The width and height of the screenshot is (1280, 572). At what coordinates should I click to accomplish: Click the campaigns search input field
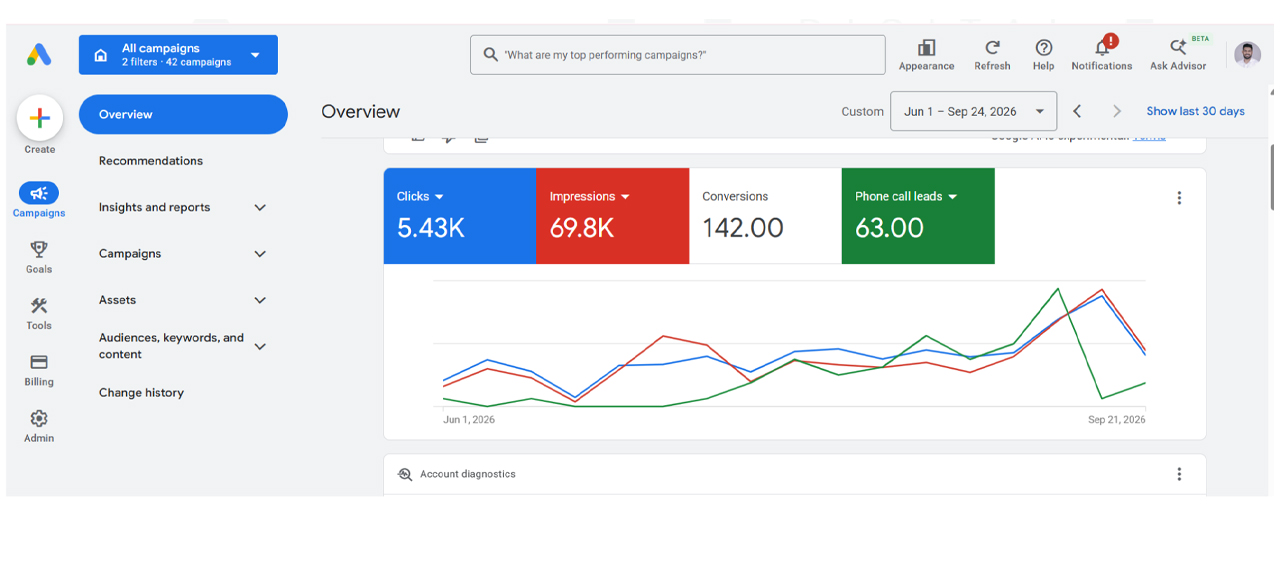click(x=677, y=55)
